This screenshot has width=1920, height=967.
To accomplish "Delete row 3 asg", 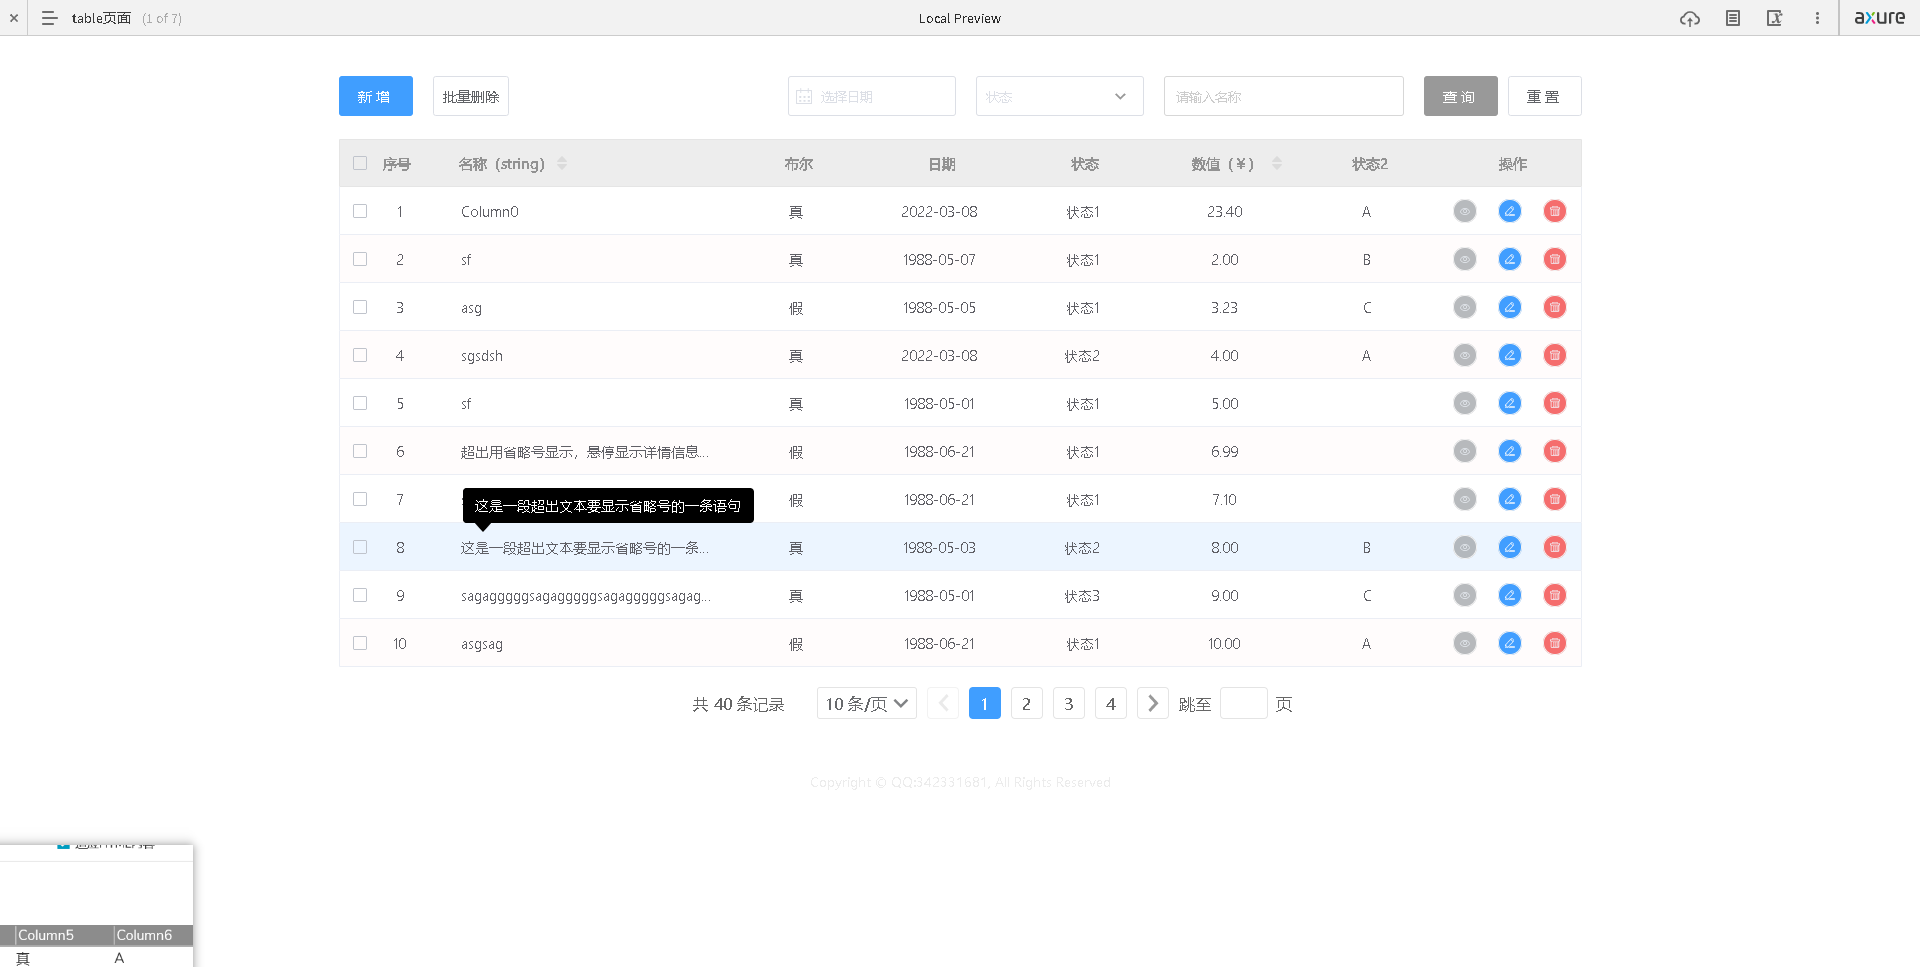I will tap(1555, 307).
